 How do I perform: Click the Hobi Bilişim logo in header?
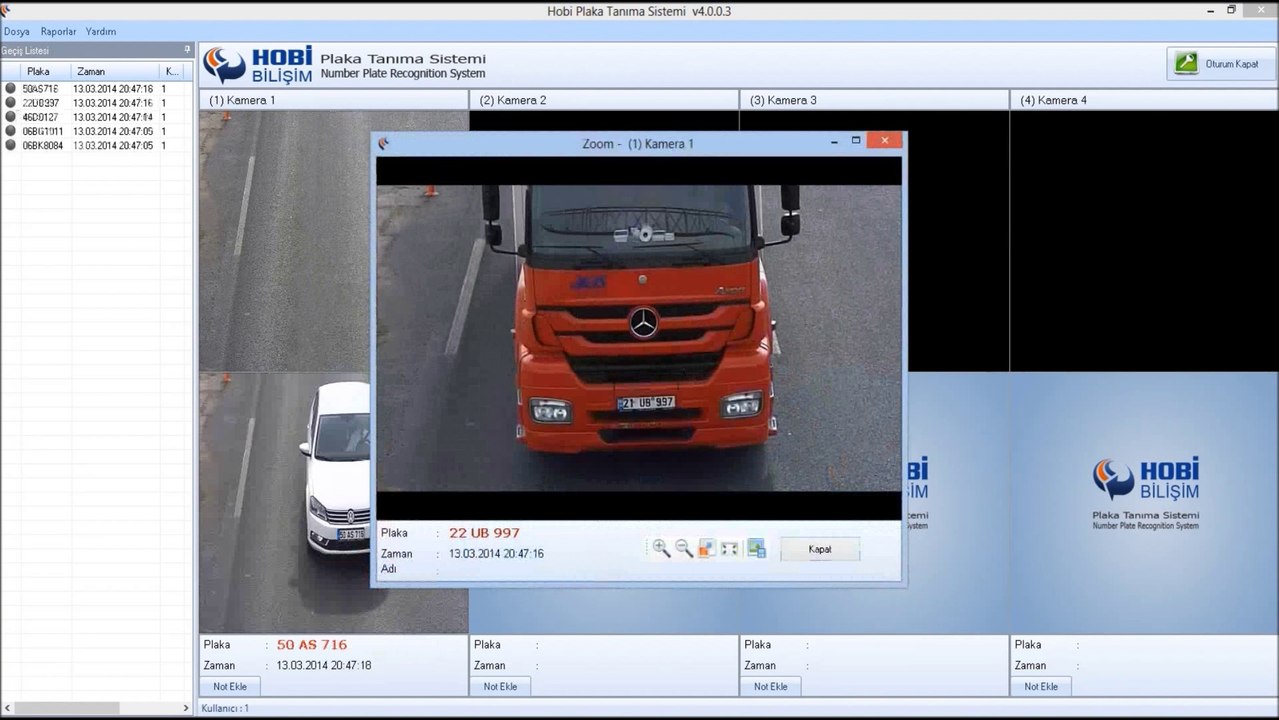pyautogui.click(x=258, y=64)
